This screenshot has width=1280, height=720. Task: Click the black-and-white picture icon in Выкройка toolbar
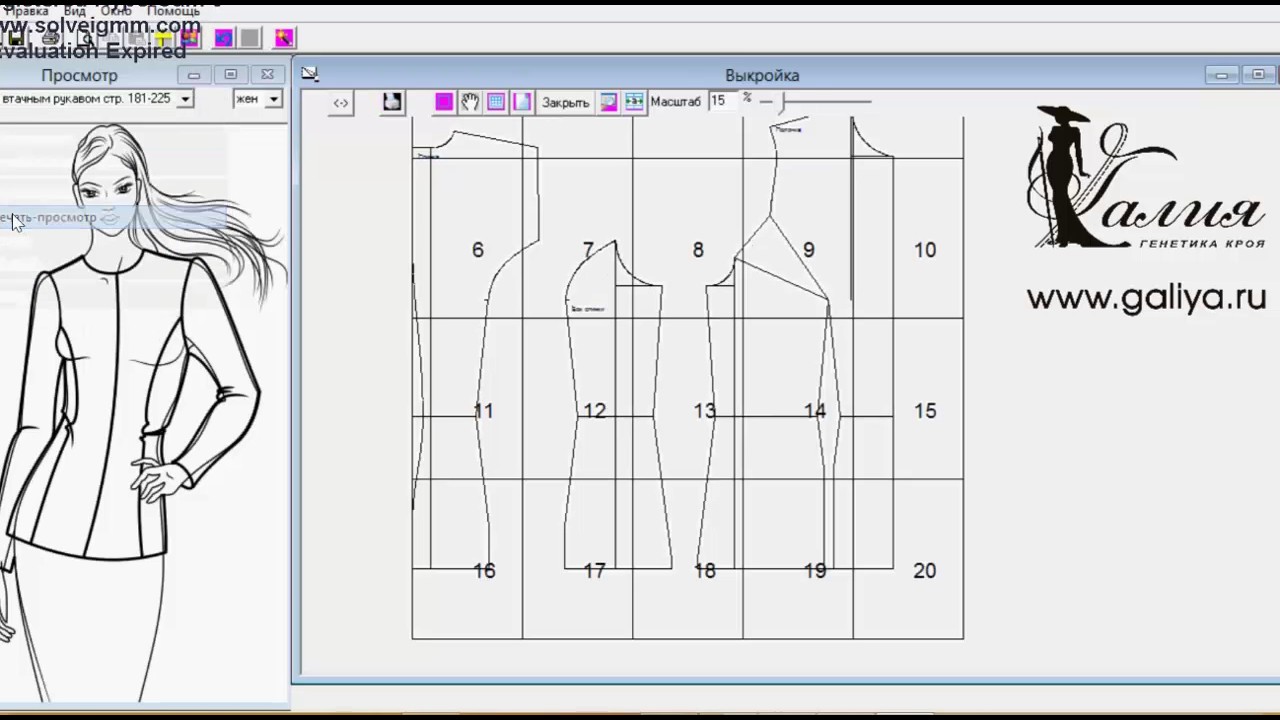[392, 102]
